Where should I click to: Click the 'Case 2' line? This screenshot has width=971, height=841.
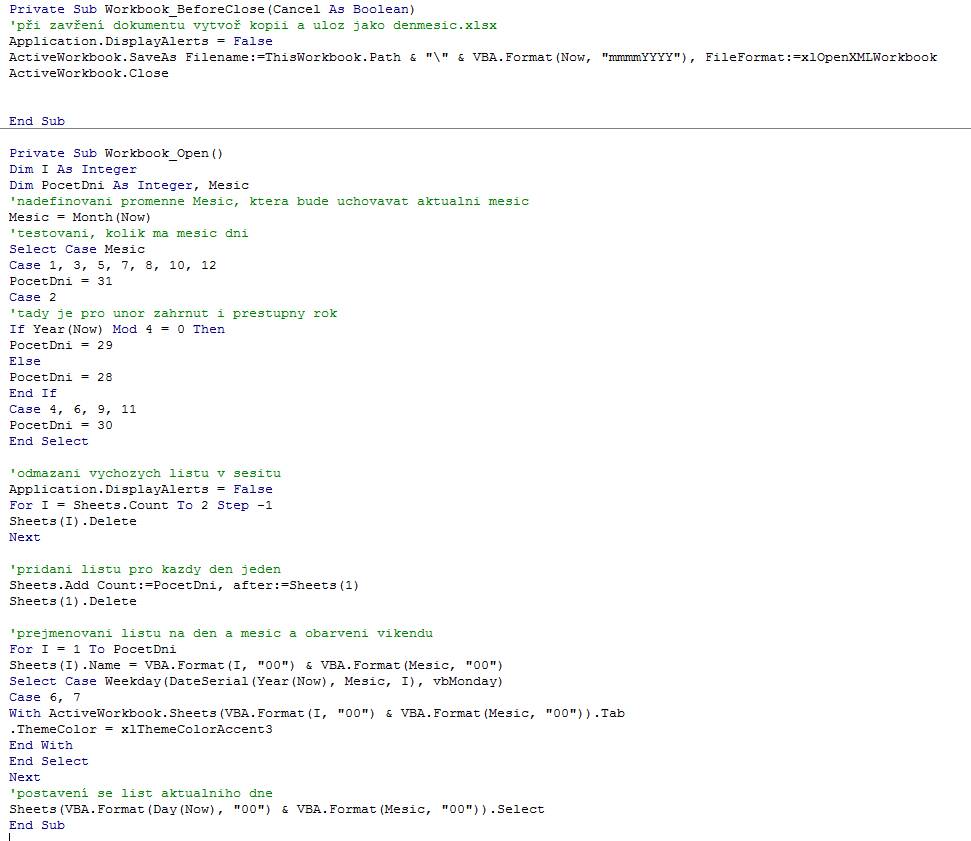(x=33, y=297)
